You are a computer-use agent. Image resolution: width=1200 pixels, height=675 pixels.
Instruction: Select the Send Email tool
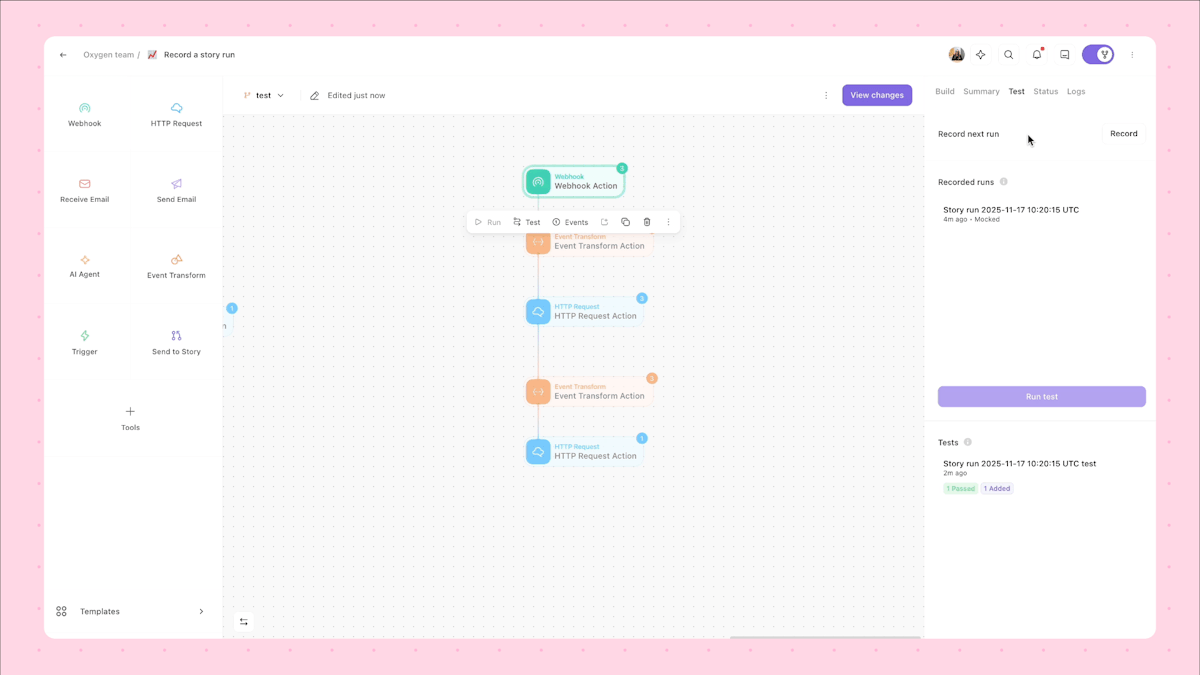point(176,191)
